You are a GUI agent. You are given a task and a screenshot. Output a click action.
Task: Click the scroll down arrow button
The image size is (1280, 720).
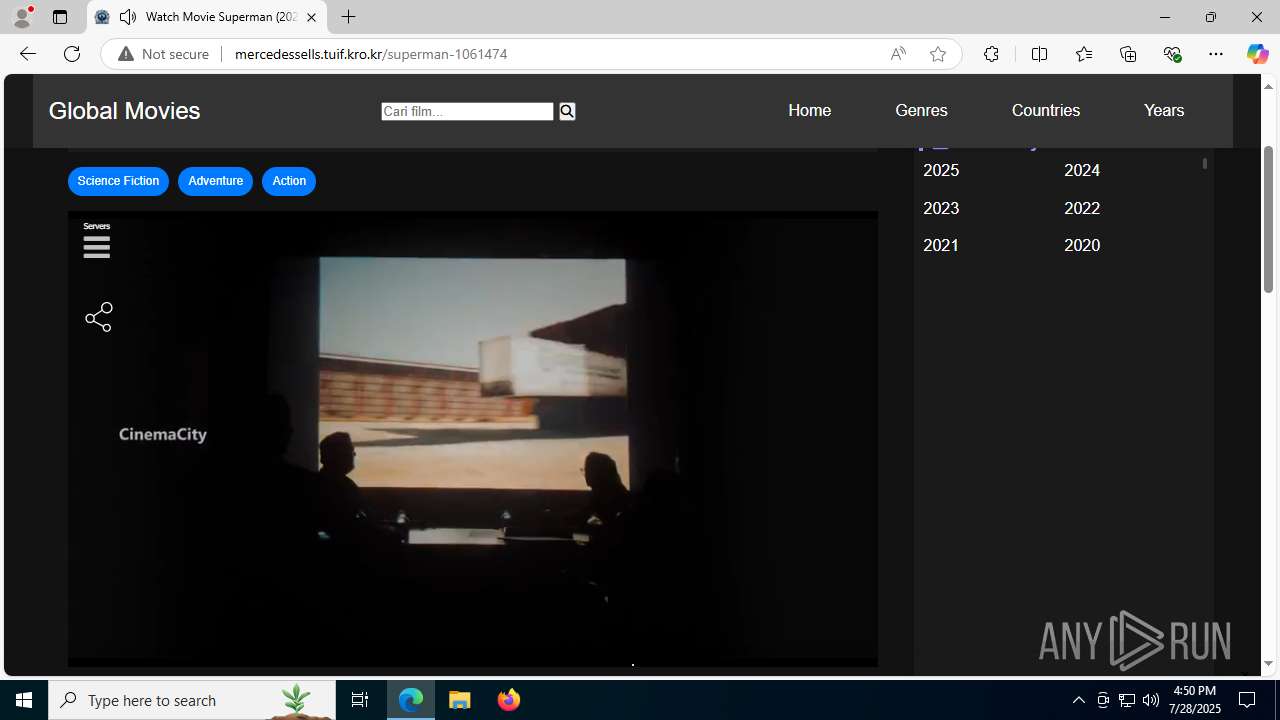click(x=1268, y=663)
